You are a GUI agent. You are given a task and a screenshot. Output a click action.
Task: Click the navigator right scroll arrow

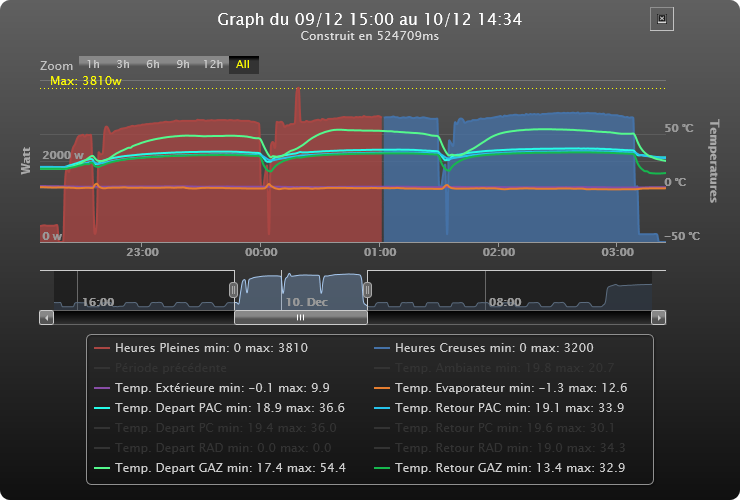click(658, 317)
